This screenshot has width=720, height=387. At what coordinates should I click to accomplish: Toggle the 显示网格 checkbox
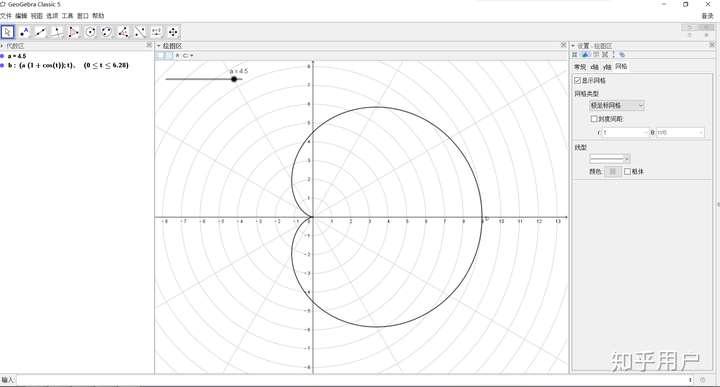578,80
